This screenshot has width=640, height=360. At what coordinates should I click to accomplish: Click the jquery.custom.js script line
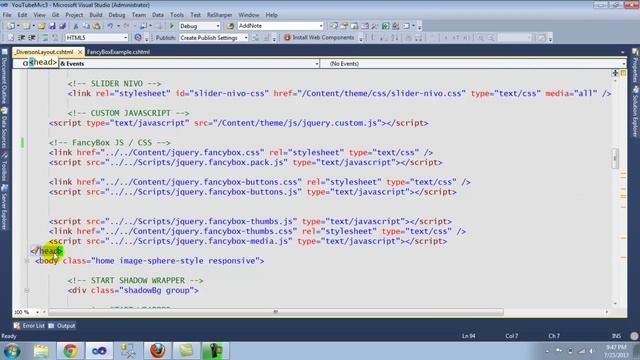[238, 123]
